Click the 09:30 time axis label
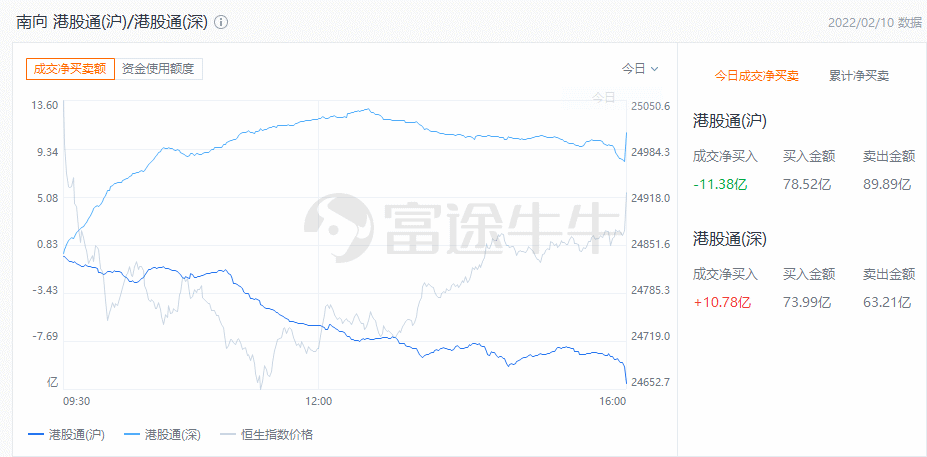Image resolution: width=927 pixels, height=457 pixels. coord(76,401)
